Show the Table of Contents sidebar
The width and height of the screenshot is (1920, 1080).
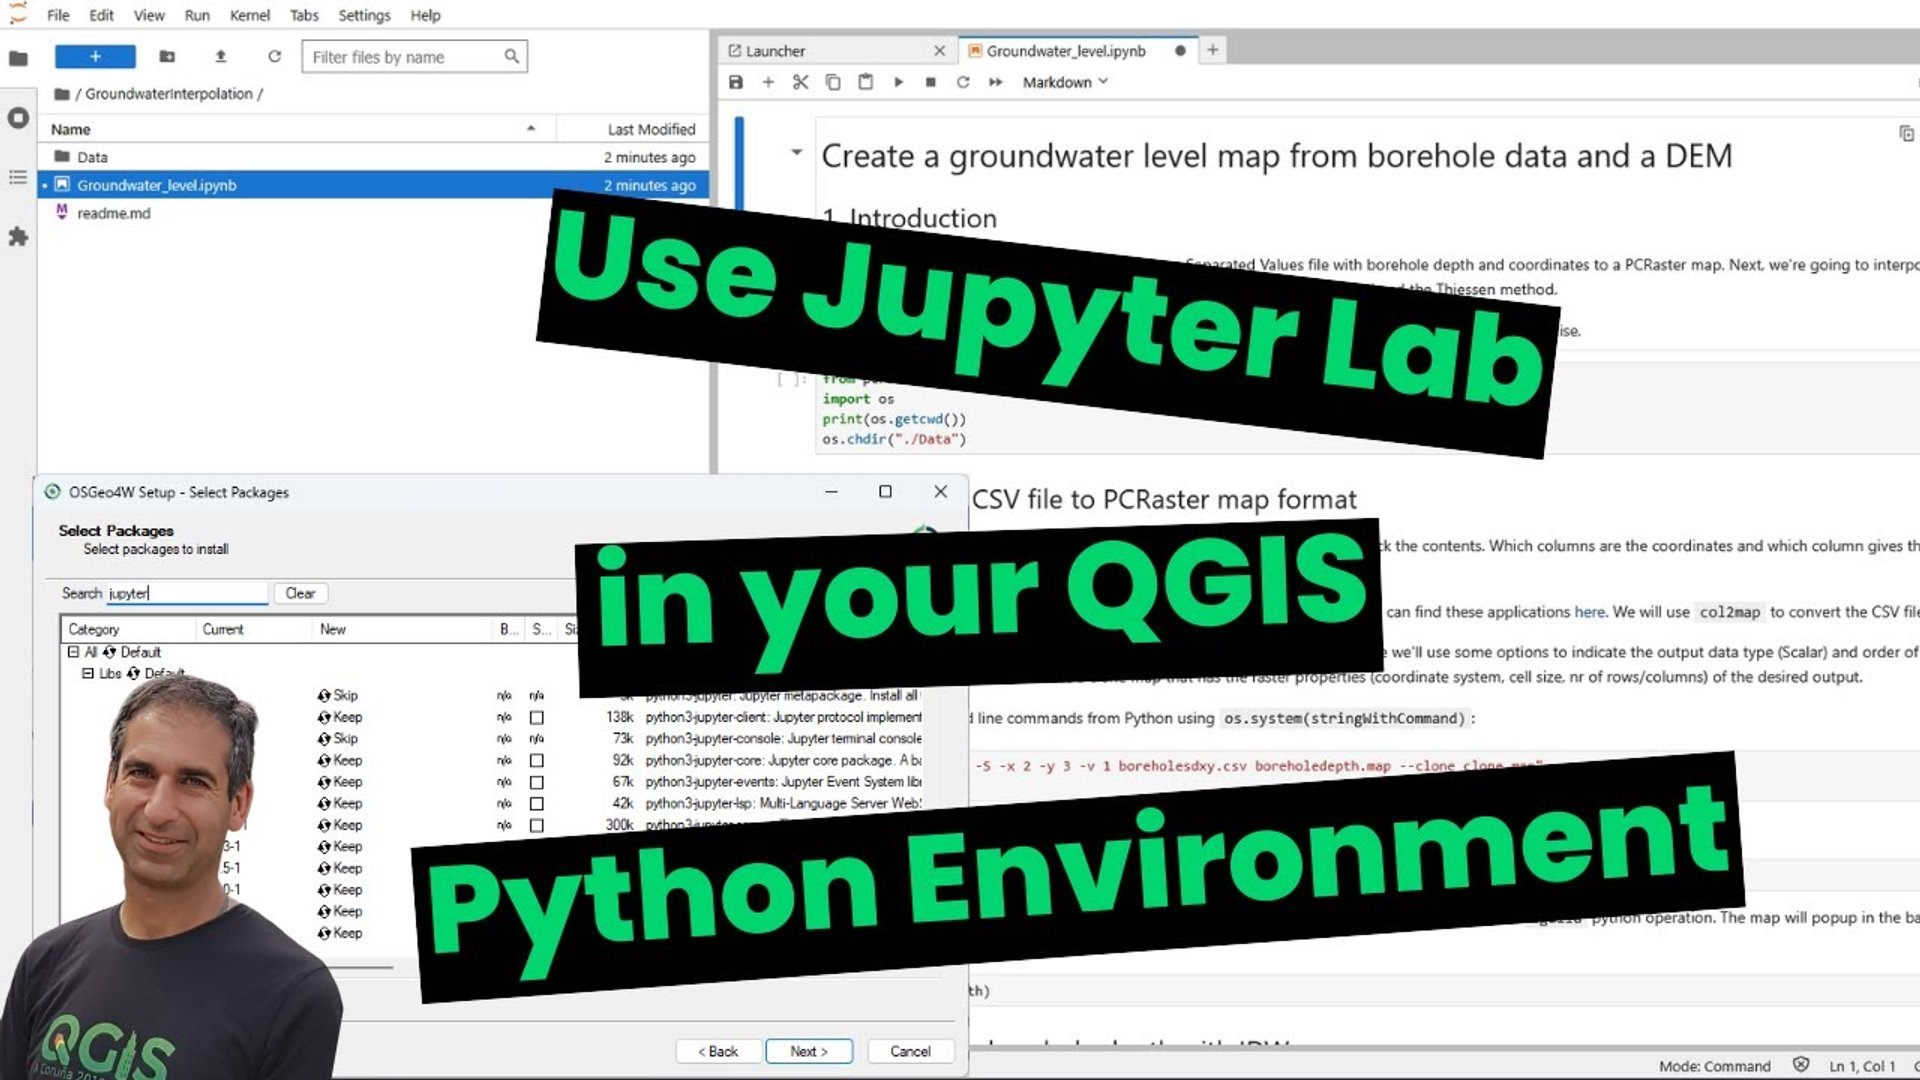coord(18,177)
